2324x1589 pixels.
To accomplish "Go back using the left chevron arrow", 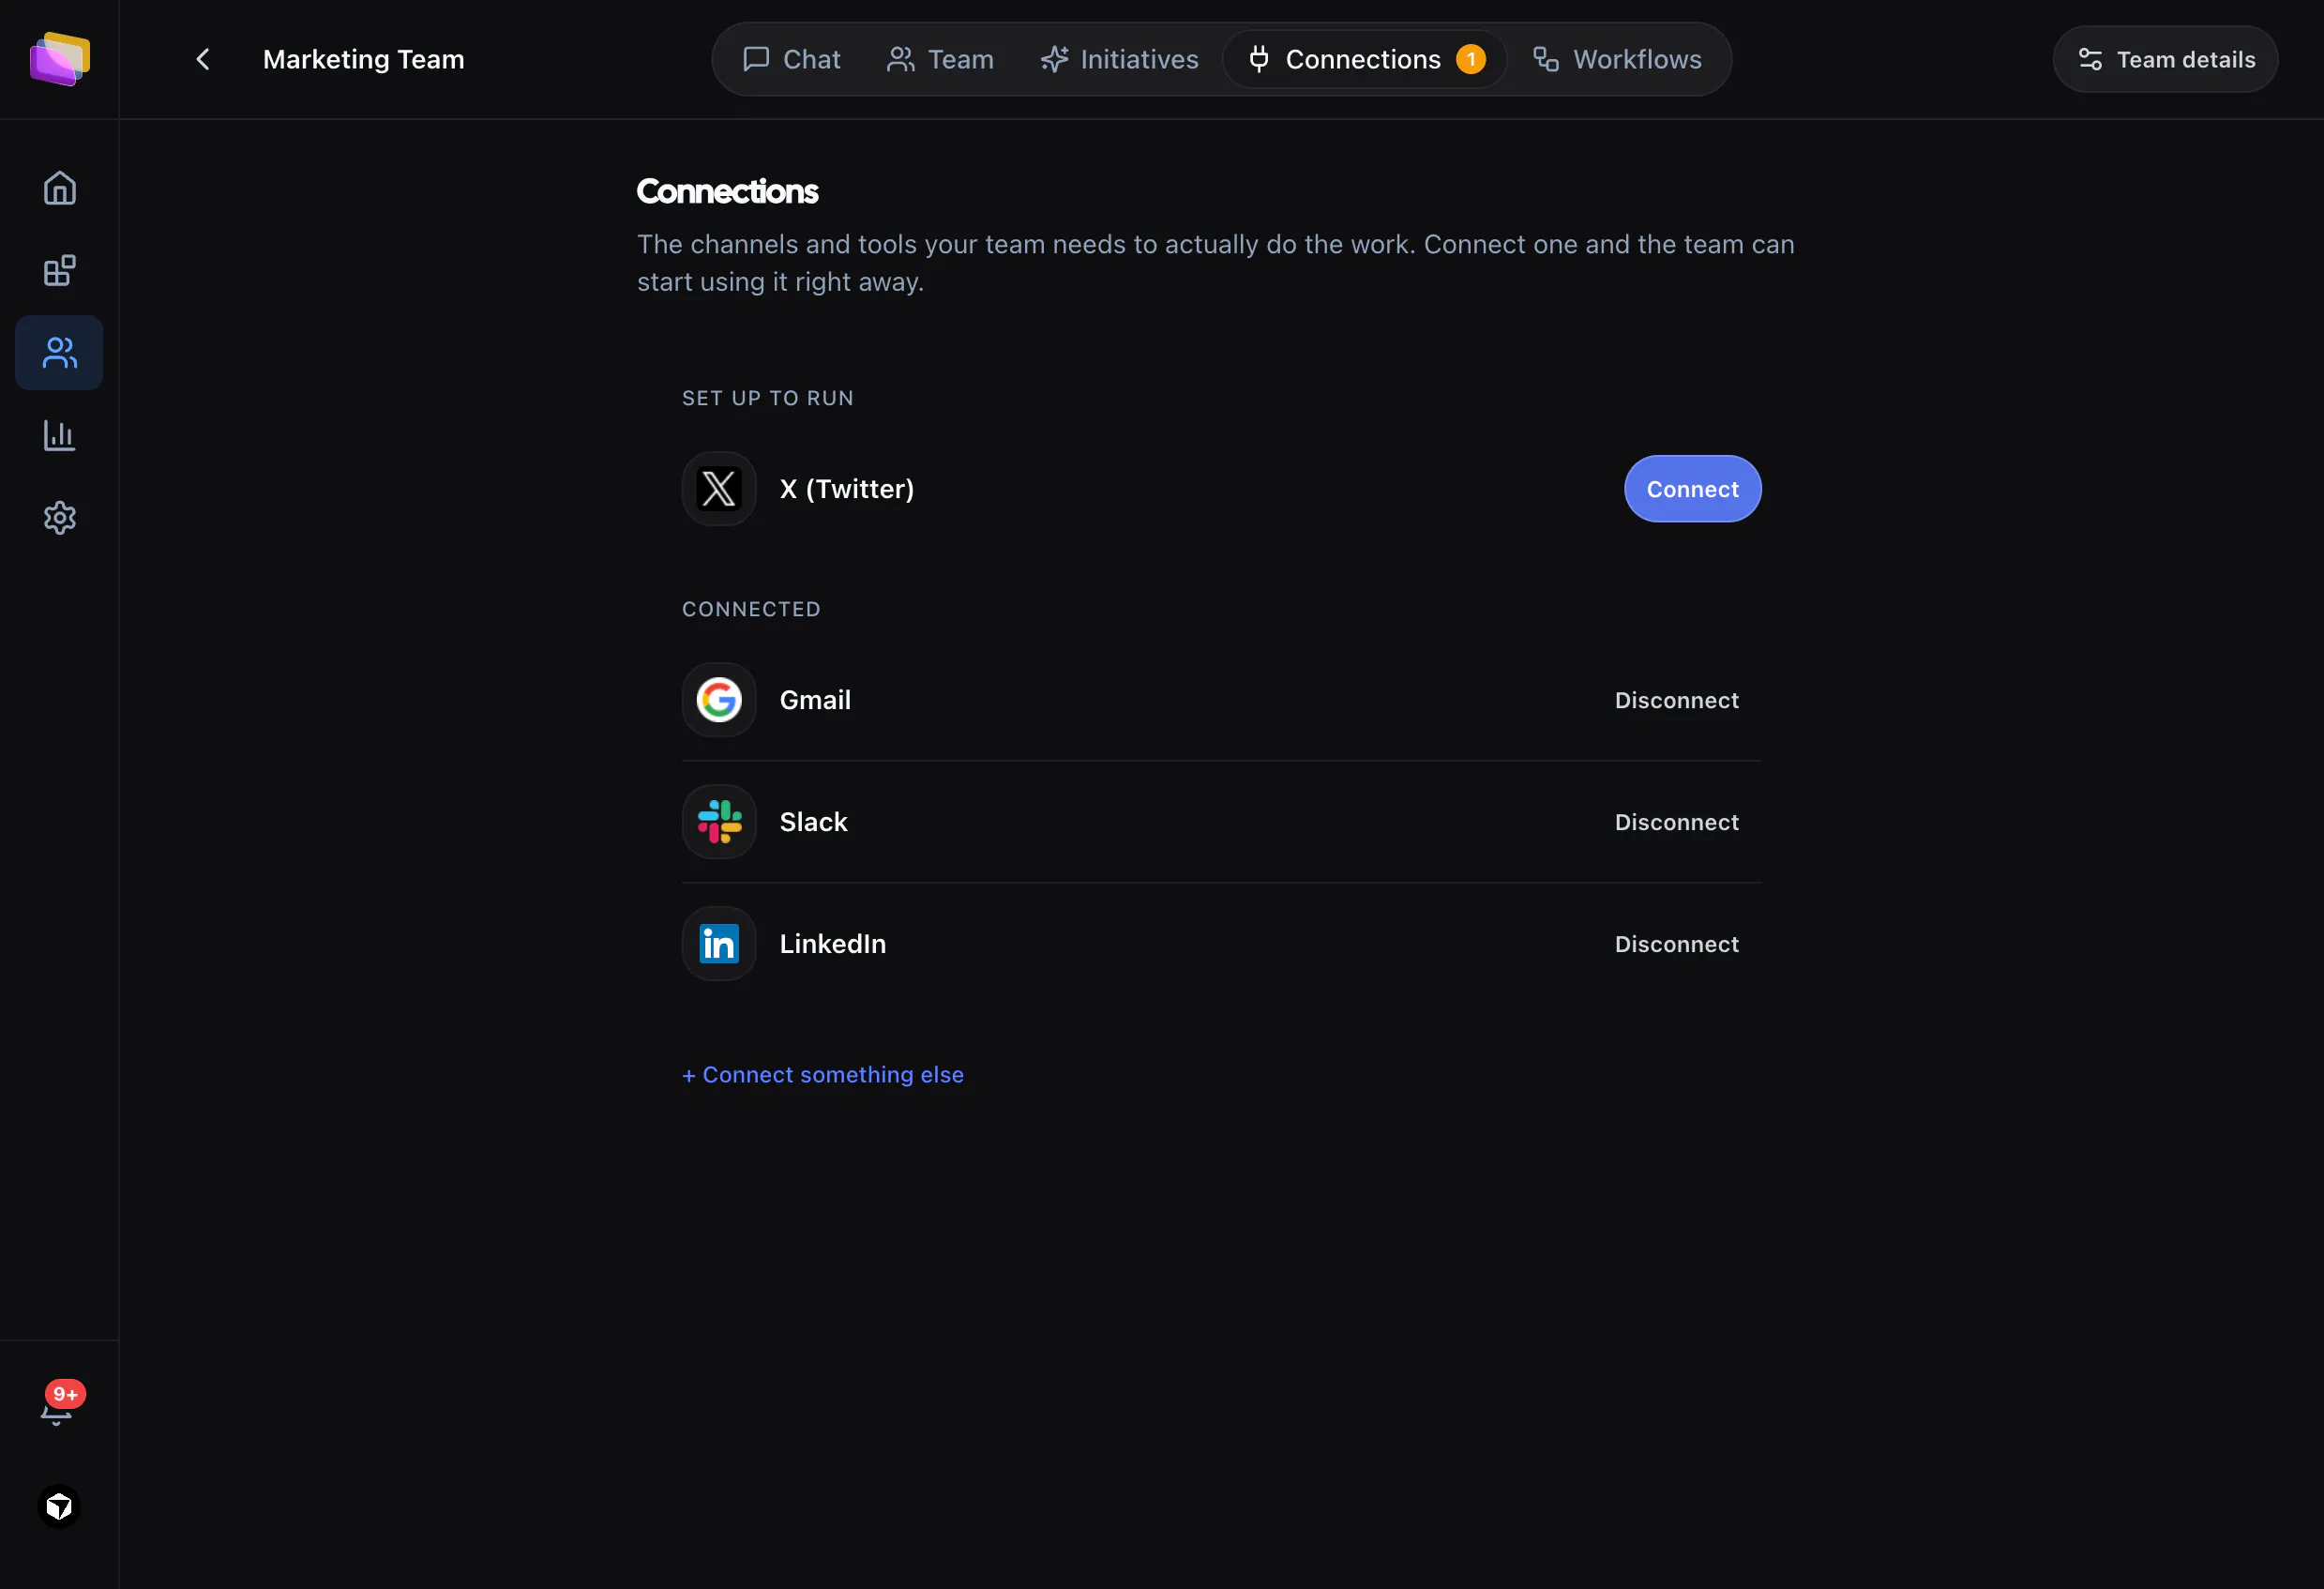I will [203, 59].
